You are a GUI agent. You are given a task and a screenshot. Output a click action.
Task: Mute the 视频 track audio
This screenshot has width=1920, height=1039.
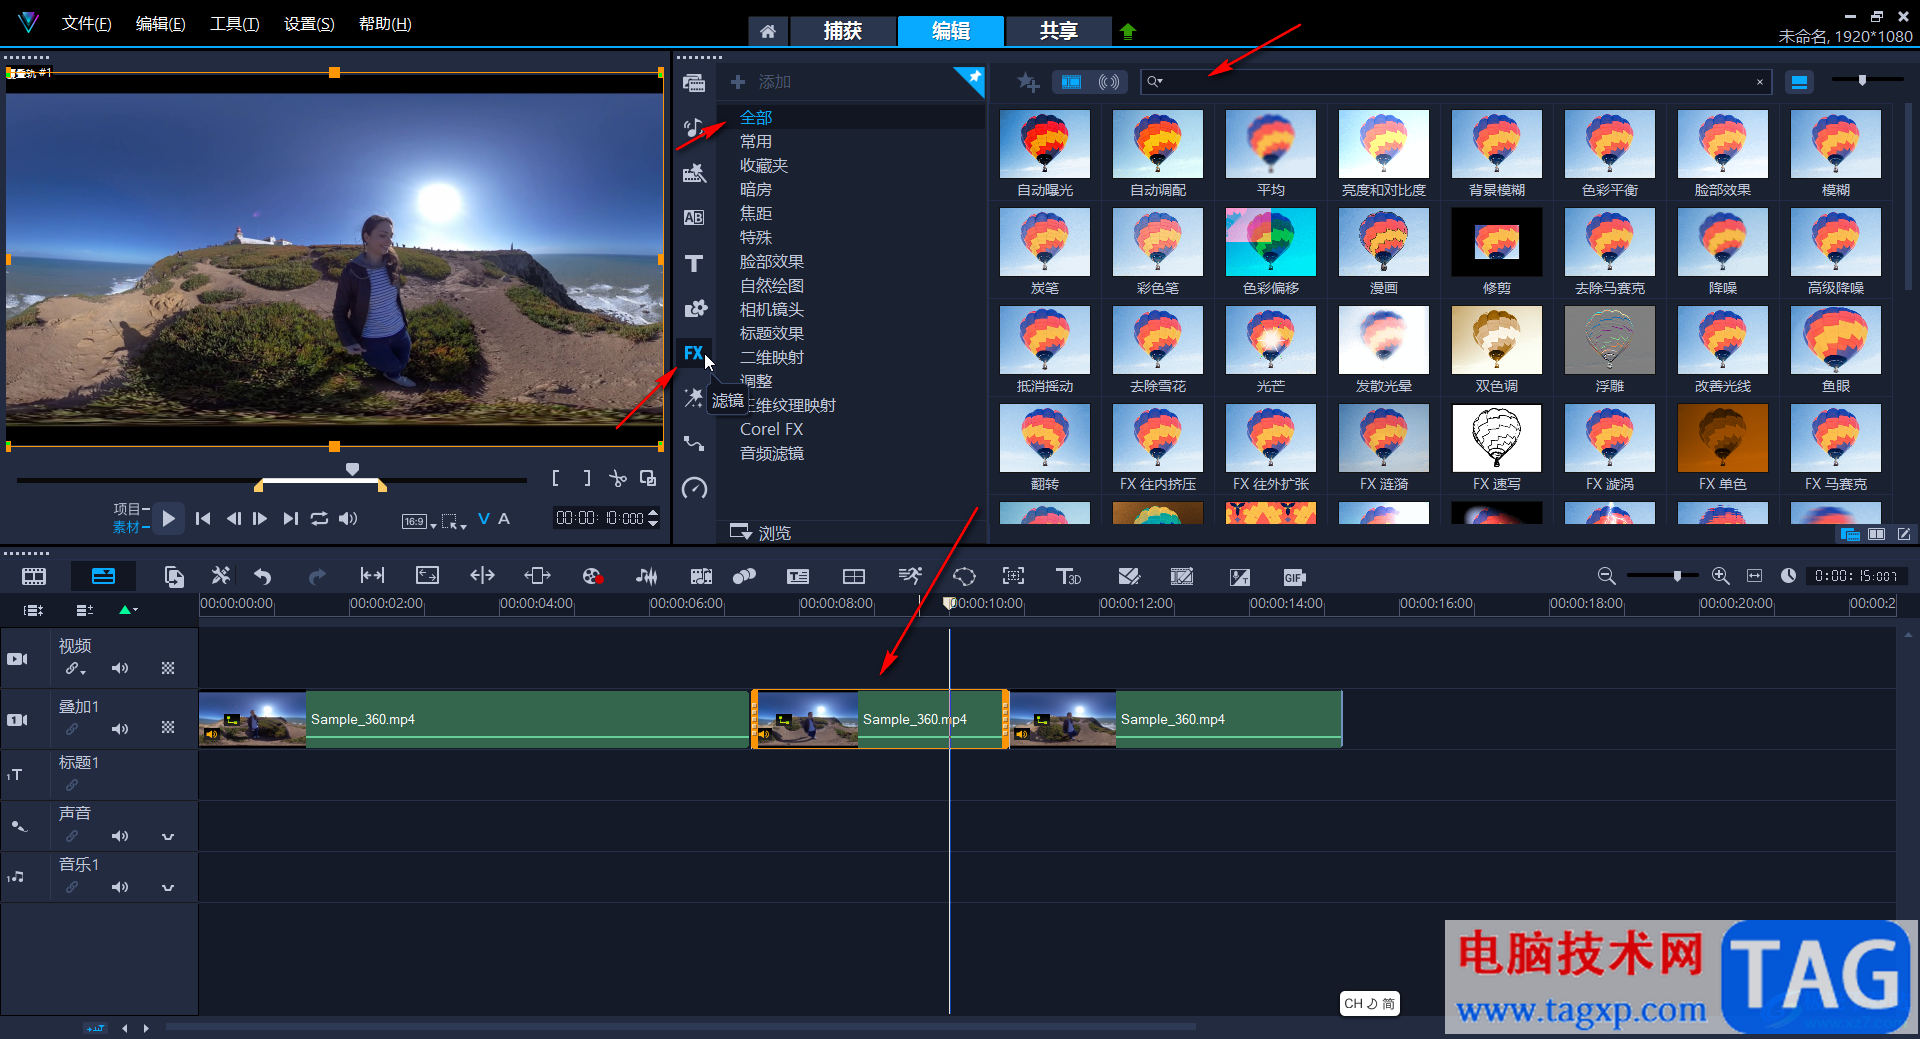tap(120, 668)
